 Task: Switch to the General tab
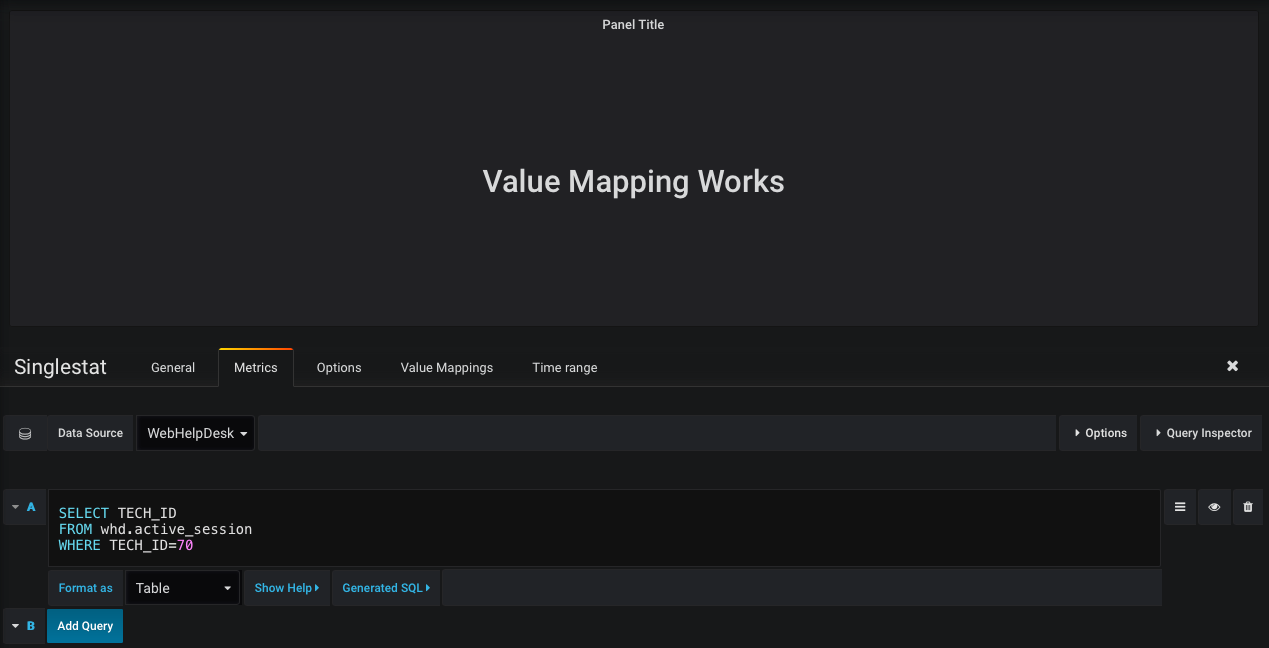point(172,367)
